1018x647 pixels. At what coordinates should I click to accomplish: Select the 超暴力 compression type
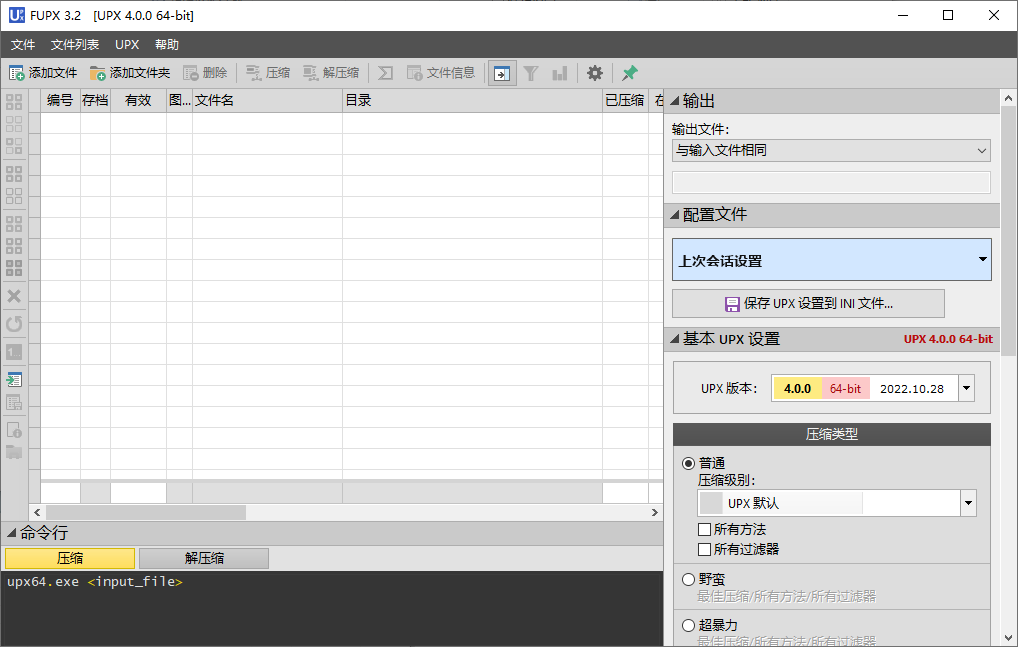(688, 626)
